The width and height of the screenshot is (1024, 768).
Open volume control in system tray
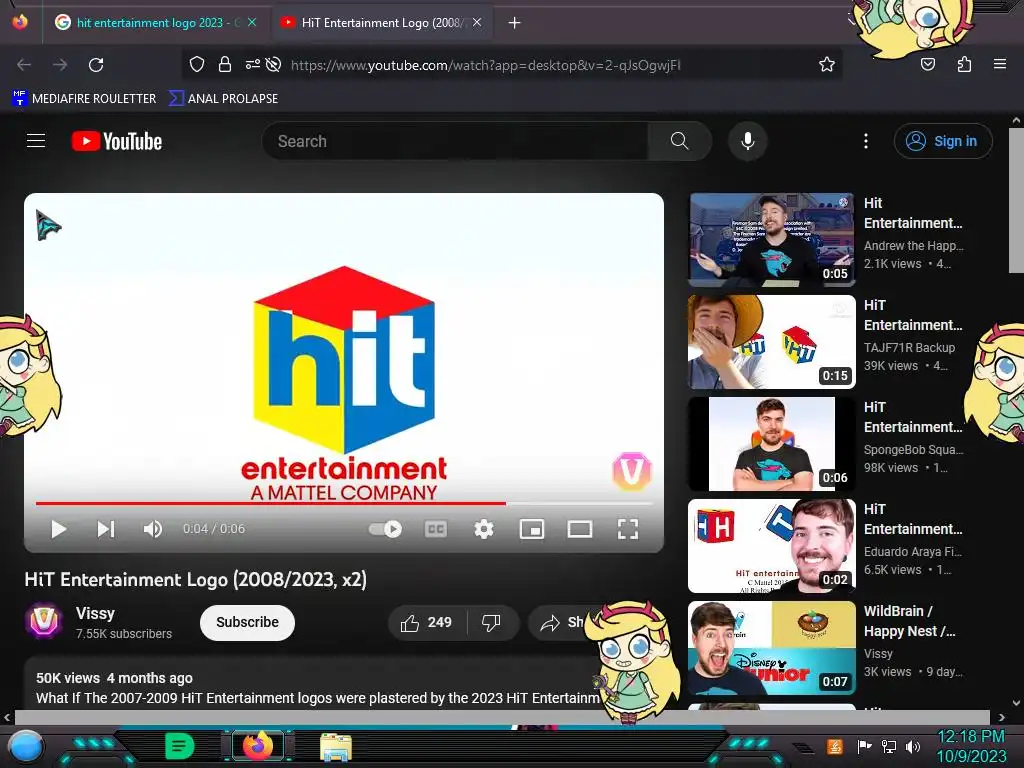pyautogui.click(x=913, y=746)
